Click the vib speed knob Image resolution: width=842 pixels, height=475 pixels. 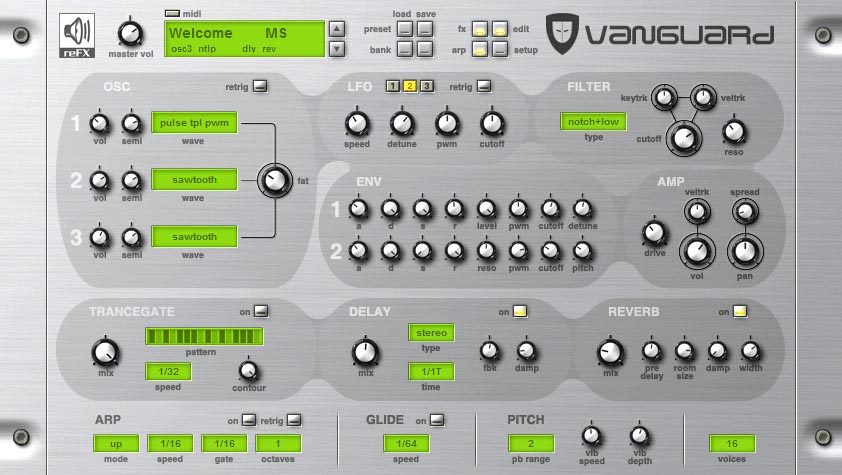591,435
